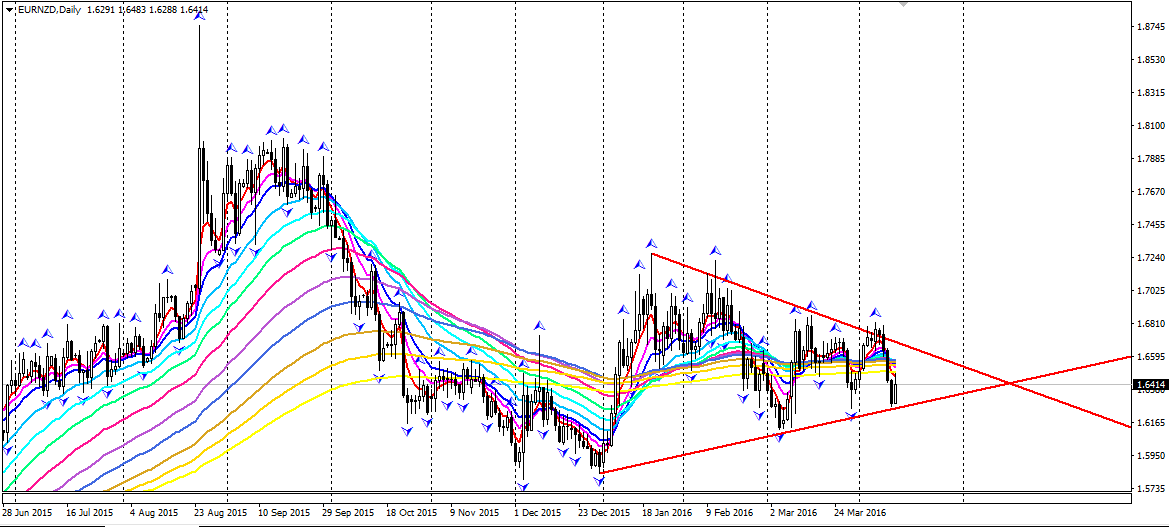Click the 24 Mar 2016 date label
Screen dimensions: 1169x527
point(860,514)
